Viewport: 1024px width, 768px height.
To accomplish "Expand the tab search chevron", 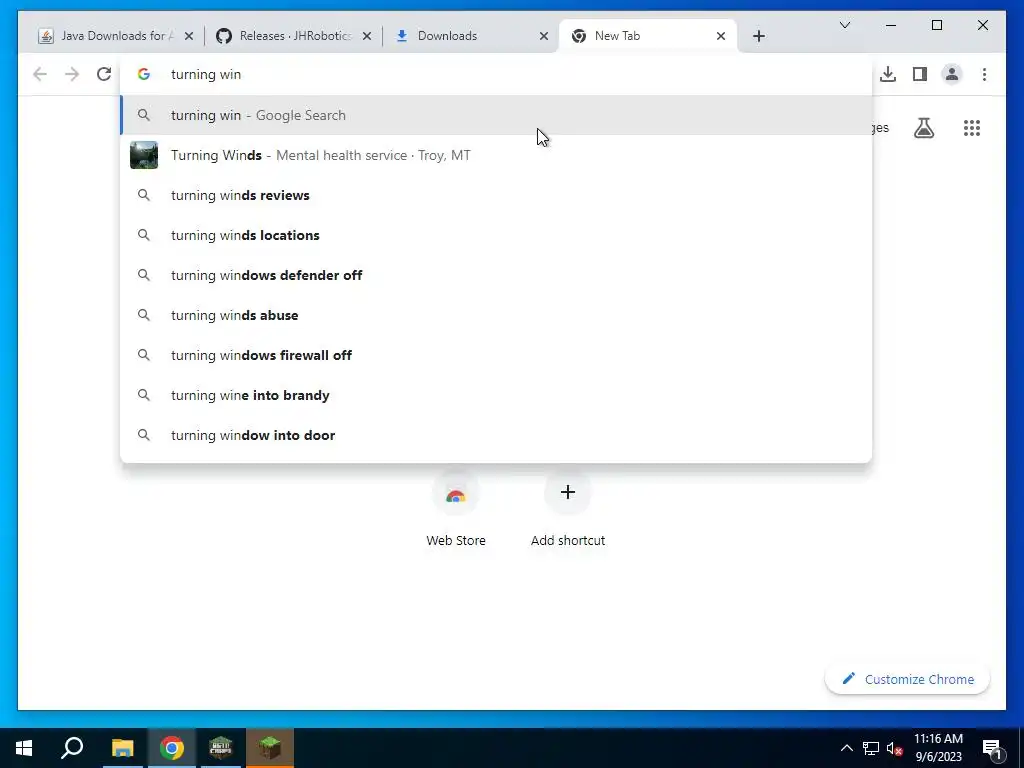I will (844, 25).
